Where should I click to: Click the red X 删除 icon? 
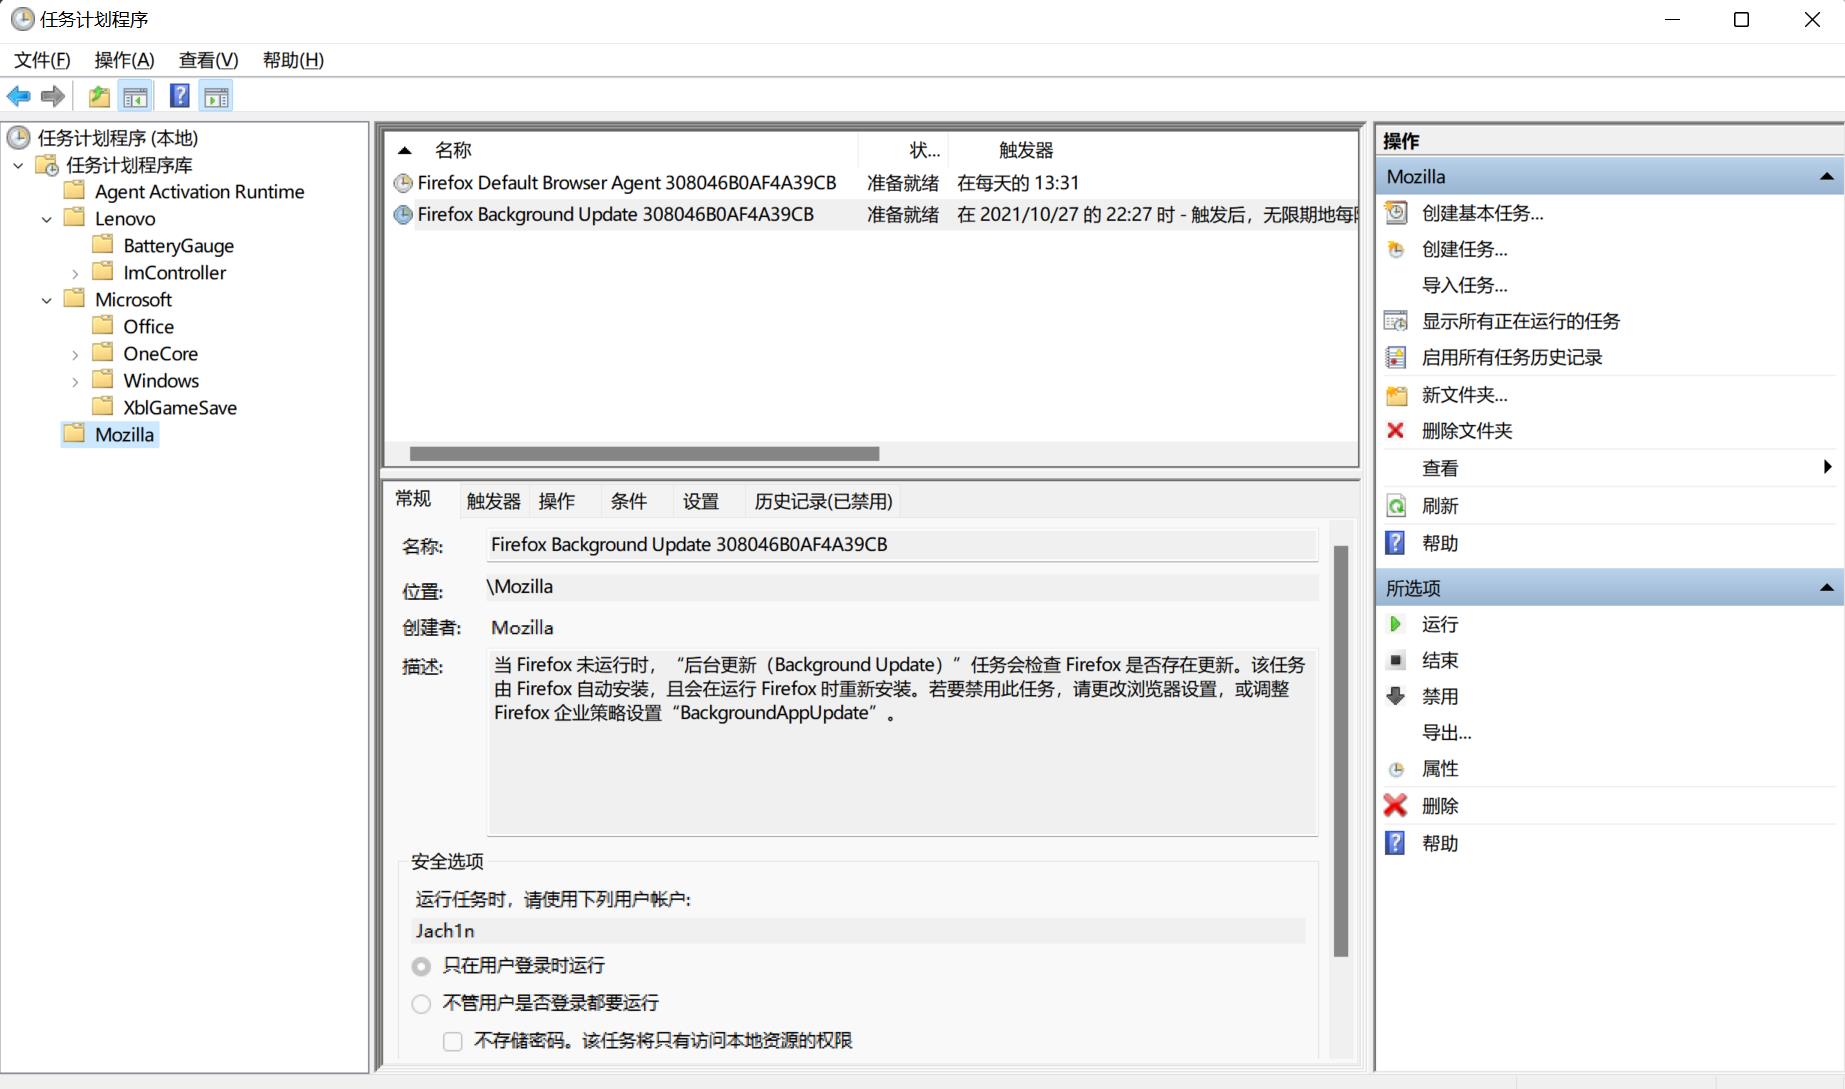click(1396, 806)
